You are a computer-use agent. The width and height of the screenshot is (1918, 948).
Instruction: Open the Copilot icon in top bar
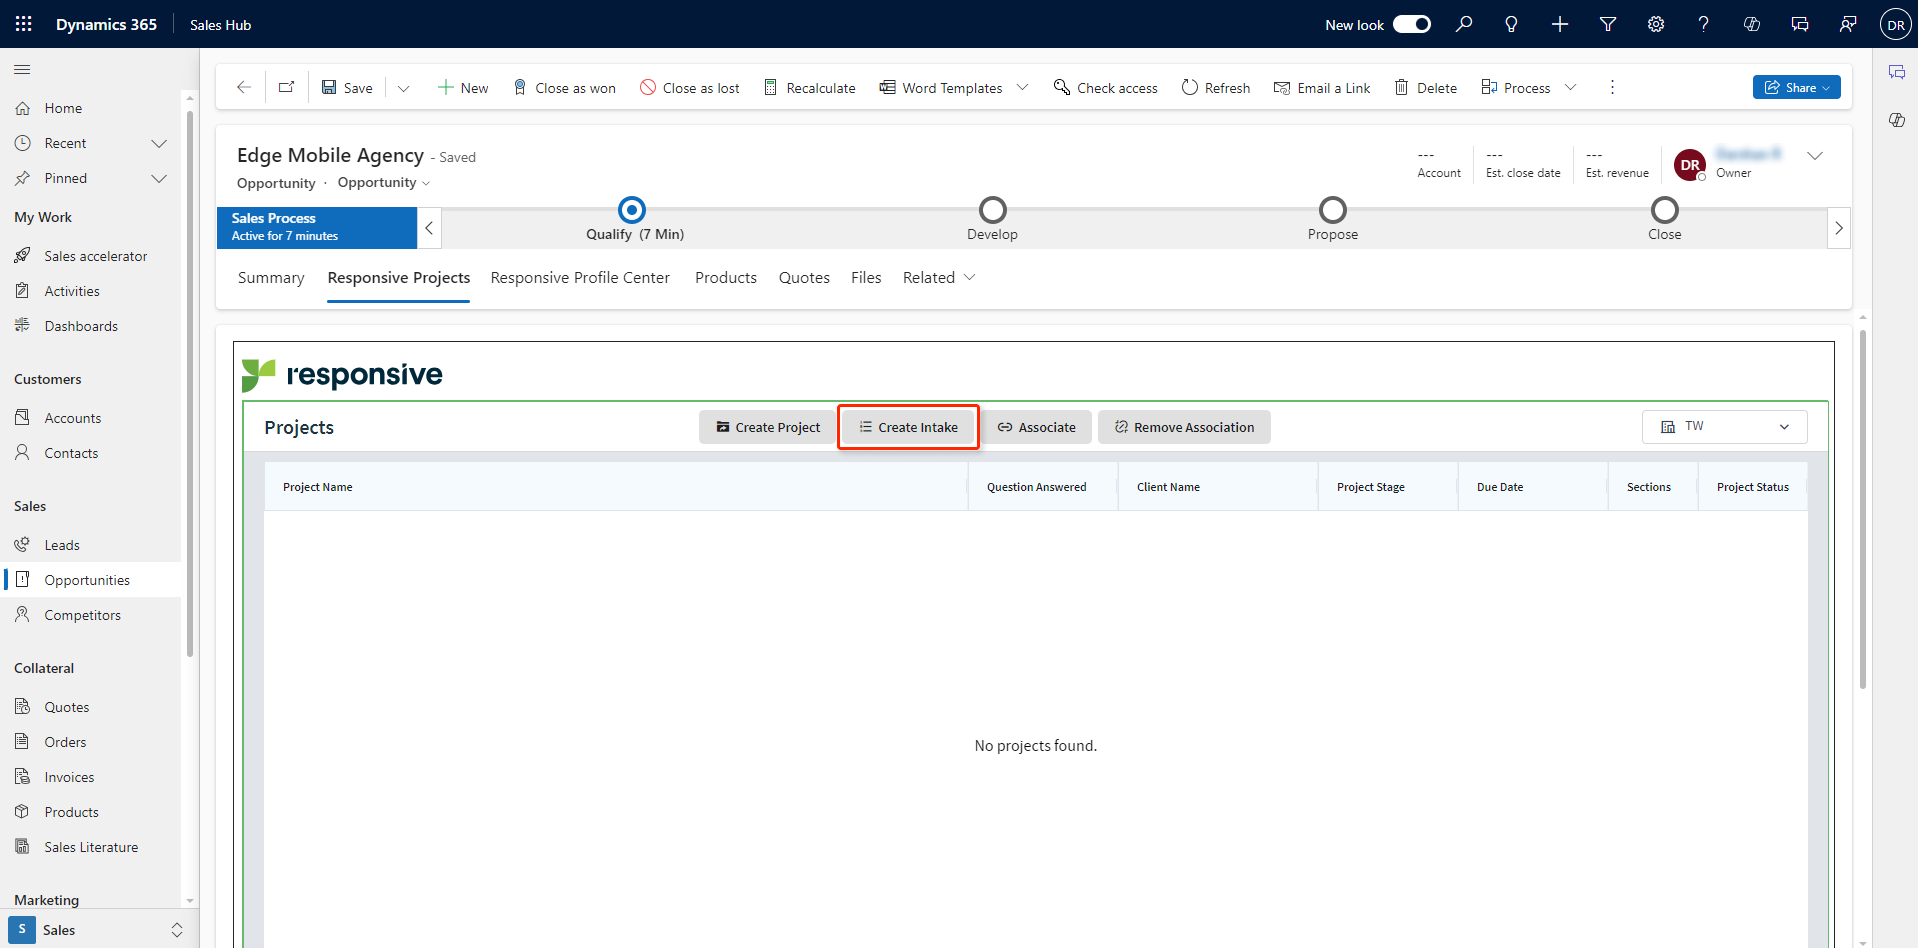1752,24
